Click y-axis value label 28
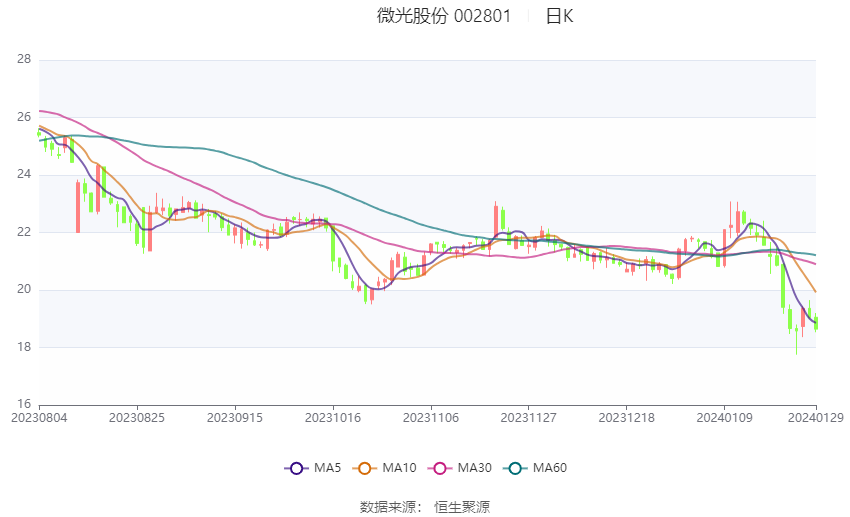This screenshot has width=850, height=517. click(x=24, y=60)
